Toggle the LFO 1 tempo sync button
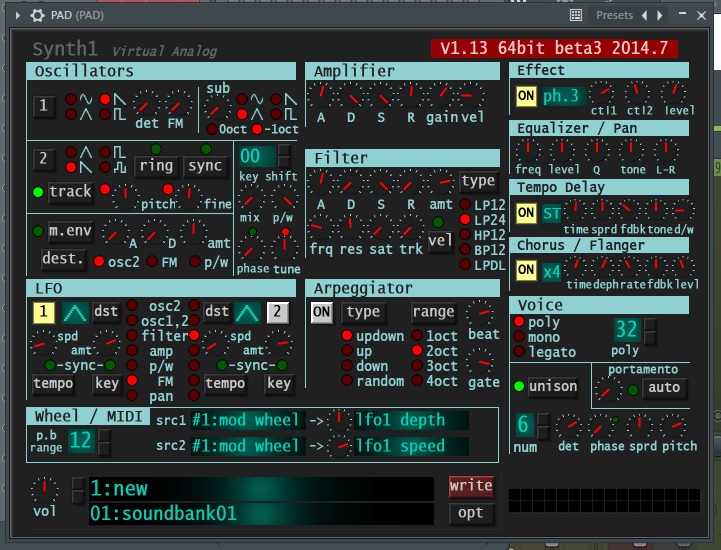Viewport: 721px width, 550px height. [53, 384]
